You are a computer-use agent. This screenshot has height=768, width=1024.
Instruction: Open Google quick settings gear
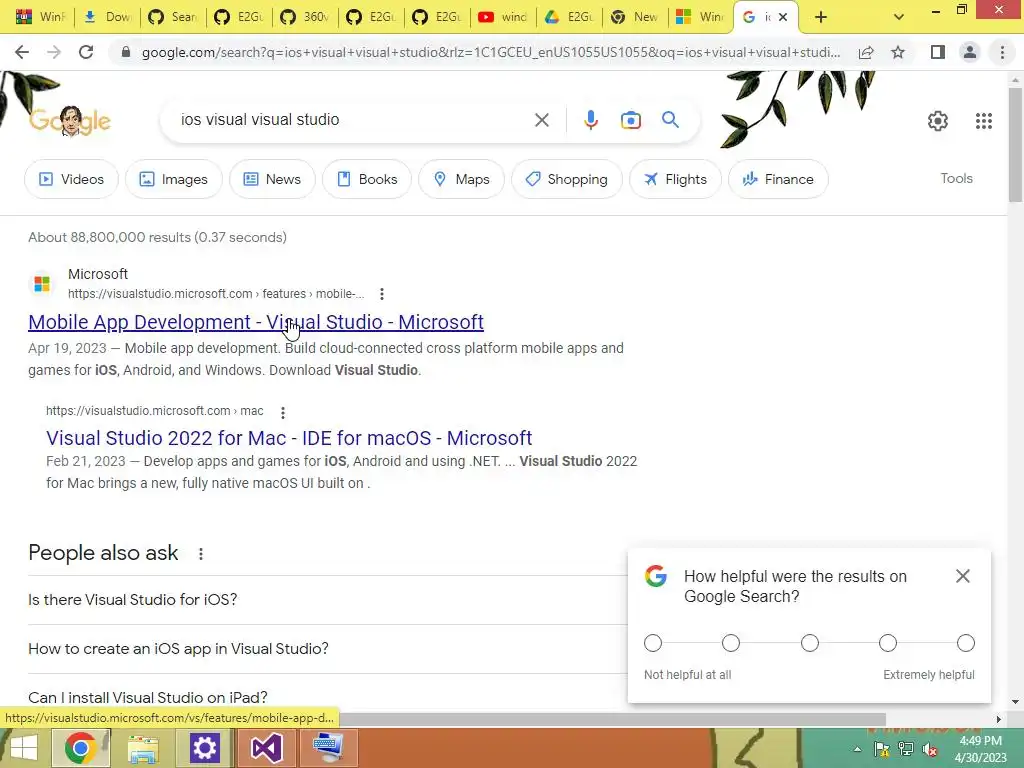[938, 121]
